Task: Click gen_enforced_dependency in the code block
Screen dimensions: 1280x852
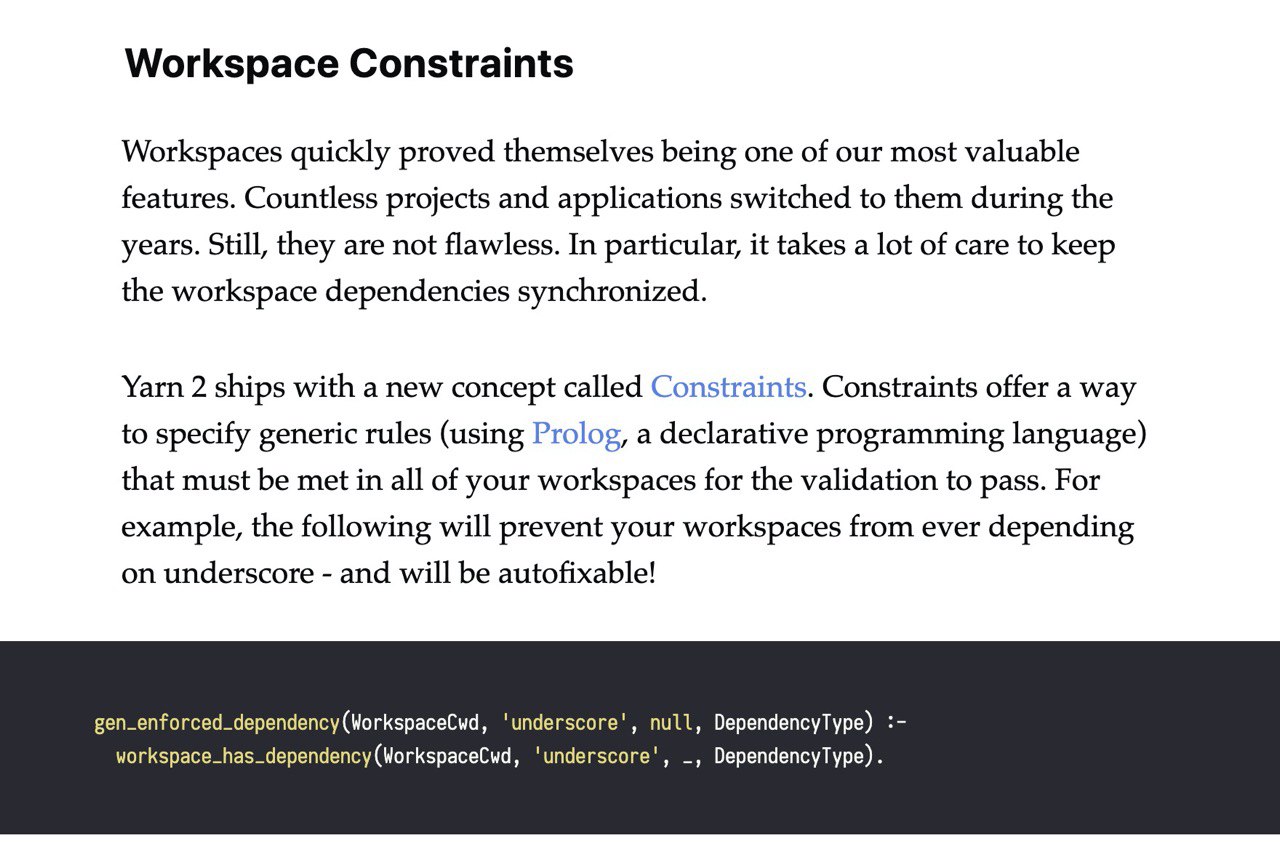Action: [217, 723]
